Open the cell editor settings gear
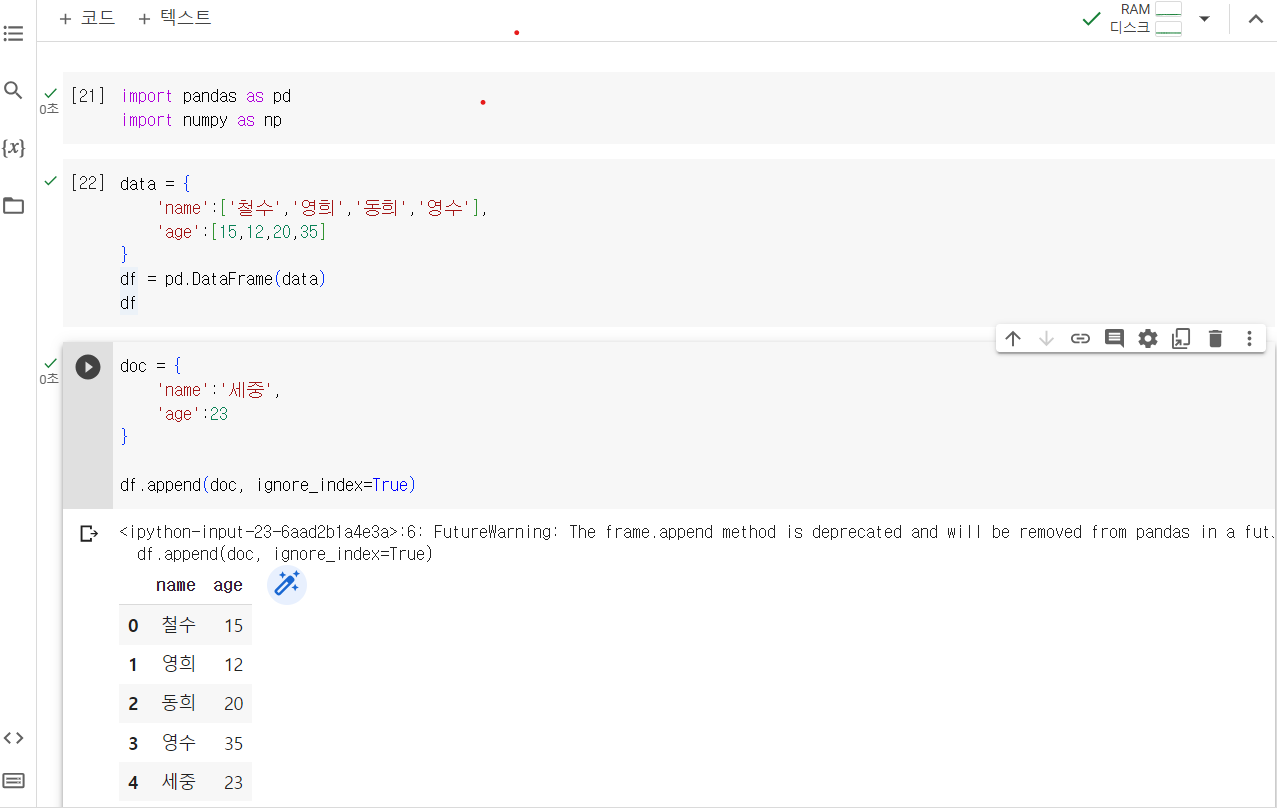The width and height of the screenshot is (1277, 811). click(x=1148, y=338)
